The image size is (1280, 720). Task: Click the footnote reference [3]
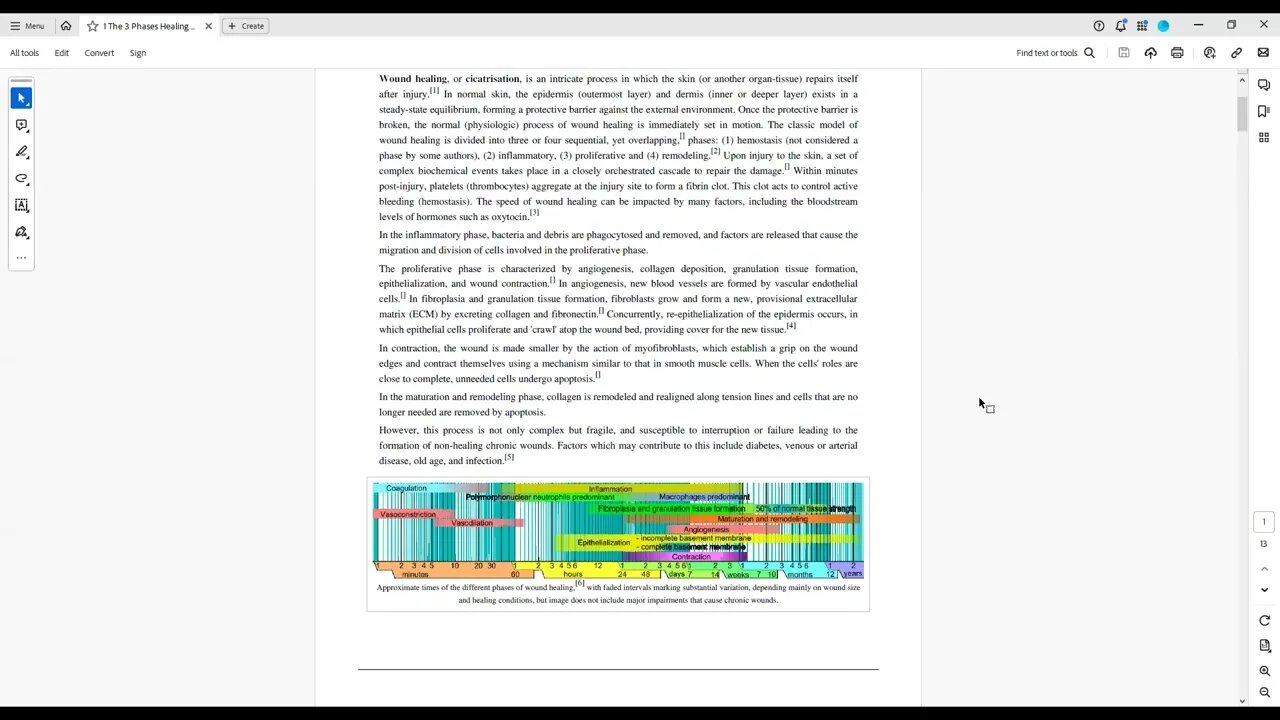(x=534, y=212)
